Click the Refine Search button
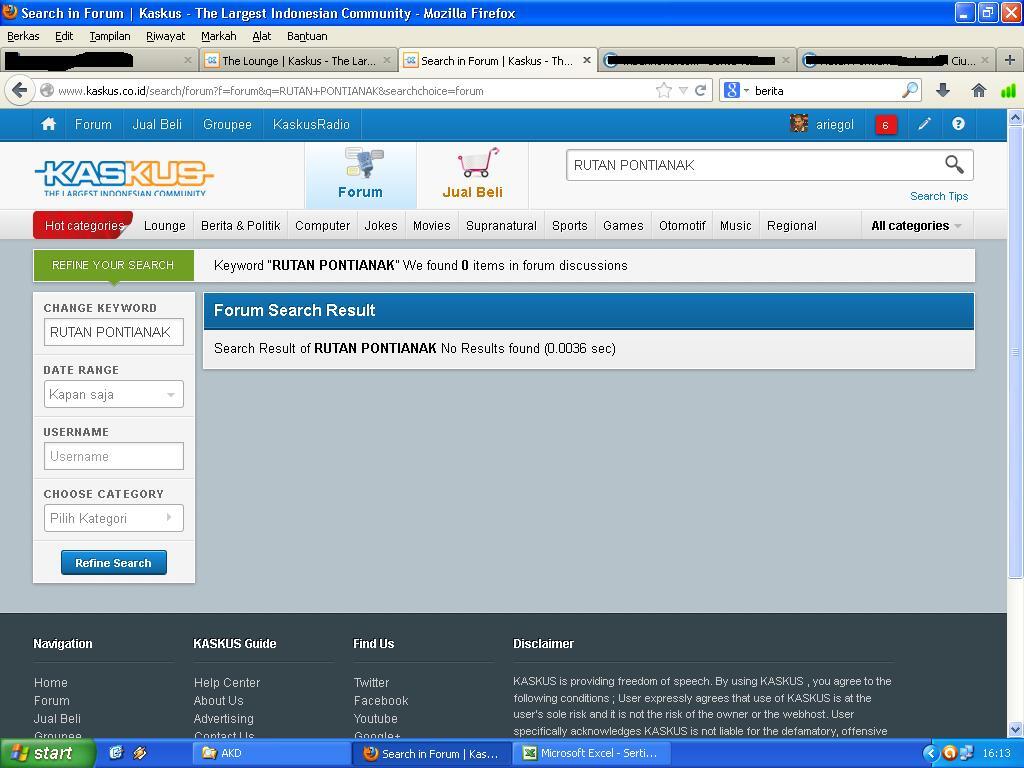1024x768 pixels. click(x=114, y=562)
